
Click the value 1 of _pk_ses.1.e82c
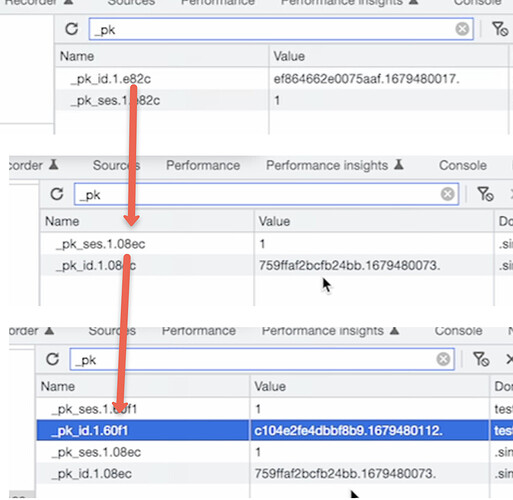pyautogui.click(x=277, y=100)
